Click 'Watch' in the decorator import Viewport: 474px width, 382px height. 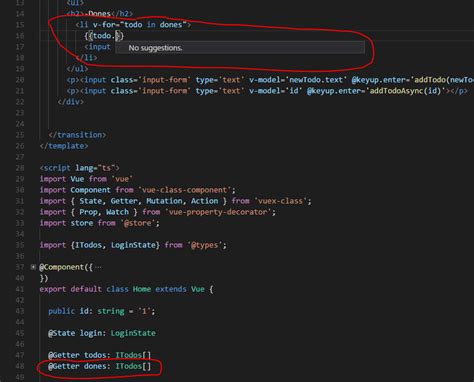pyautogui.click(x=117, y=212)
